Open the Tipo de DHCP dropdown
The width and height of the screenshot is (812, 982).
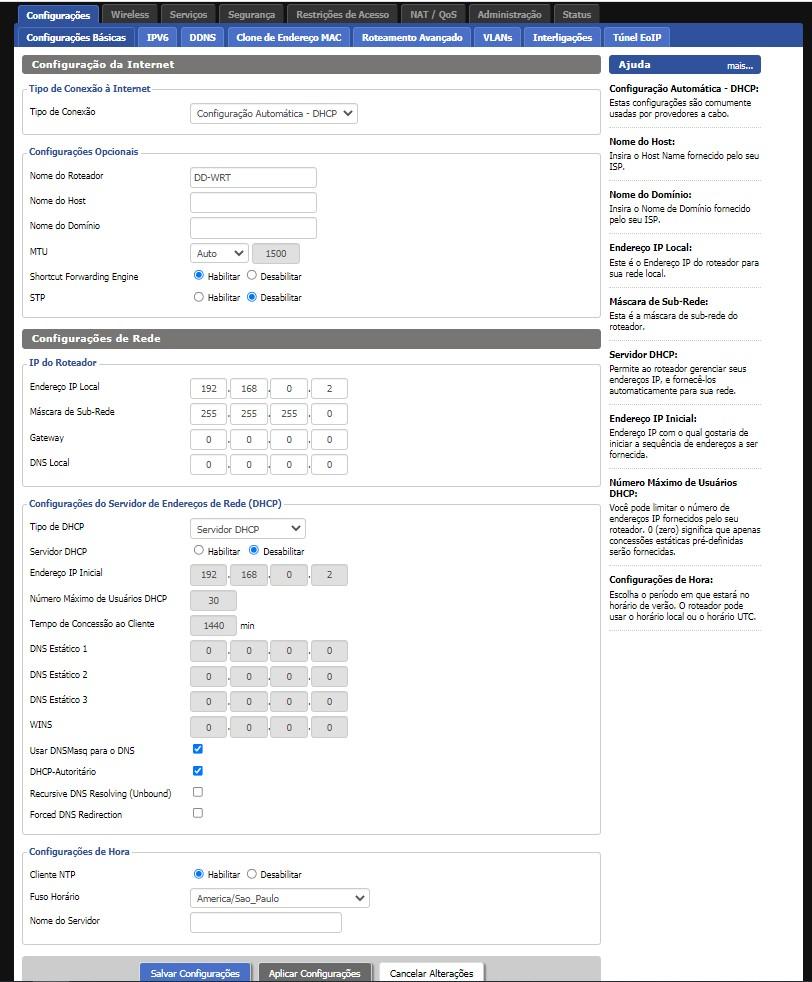(247, 529)
